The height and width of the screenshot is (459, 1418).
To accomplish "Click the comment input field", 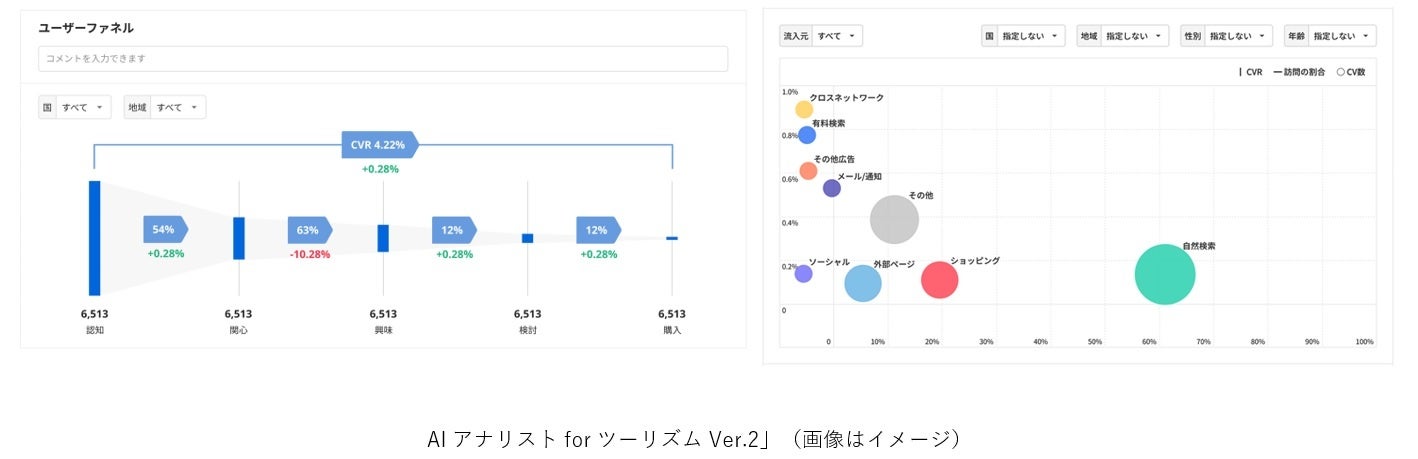I will pos(383,59).
